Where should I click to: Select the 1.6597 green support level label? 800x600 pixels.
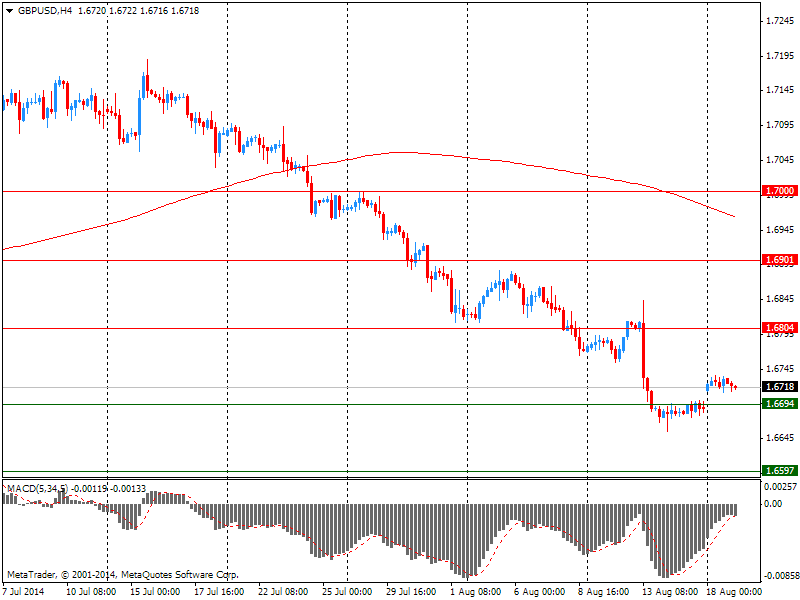(780, 470)
